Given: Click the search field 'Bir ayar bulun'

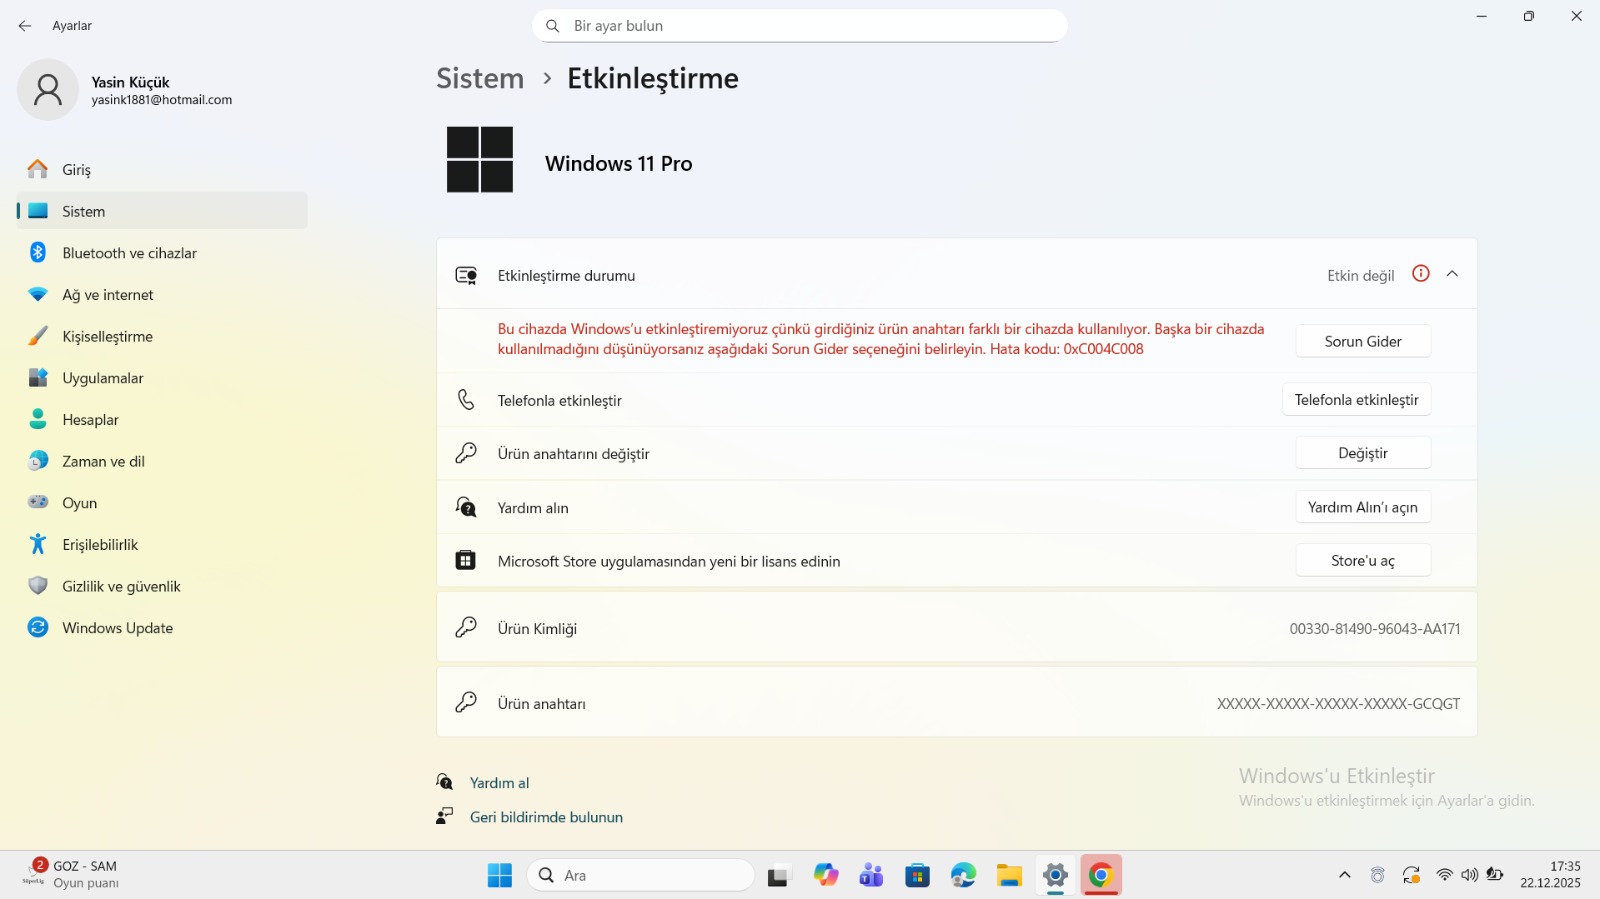Looking at the screenshot, I should pyautogui.click(x=800, y=26).
